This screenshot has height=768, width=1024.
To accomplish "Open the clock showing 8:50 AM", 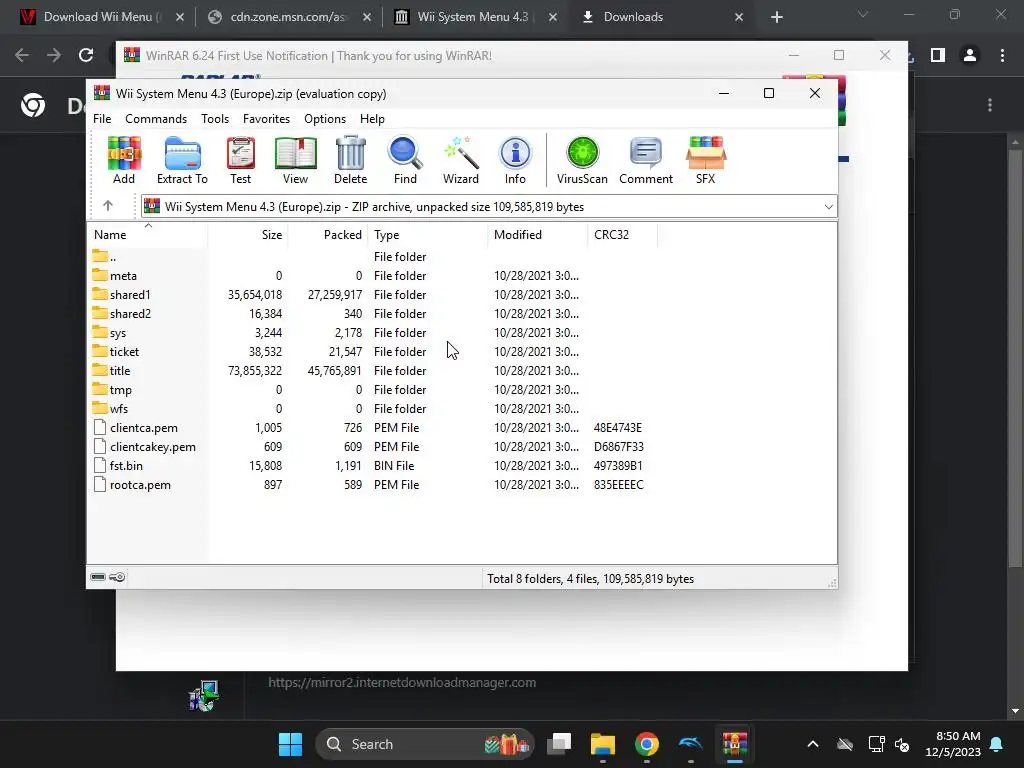I will pos(953,744).
